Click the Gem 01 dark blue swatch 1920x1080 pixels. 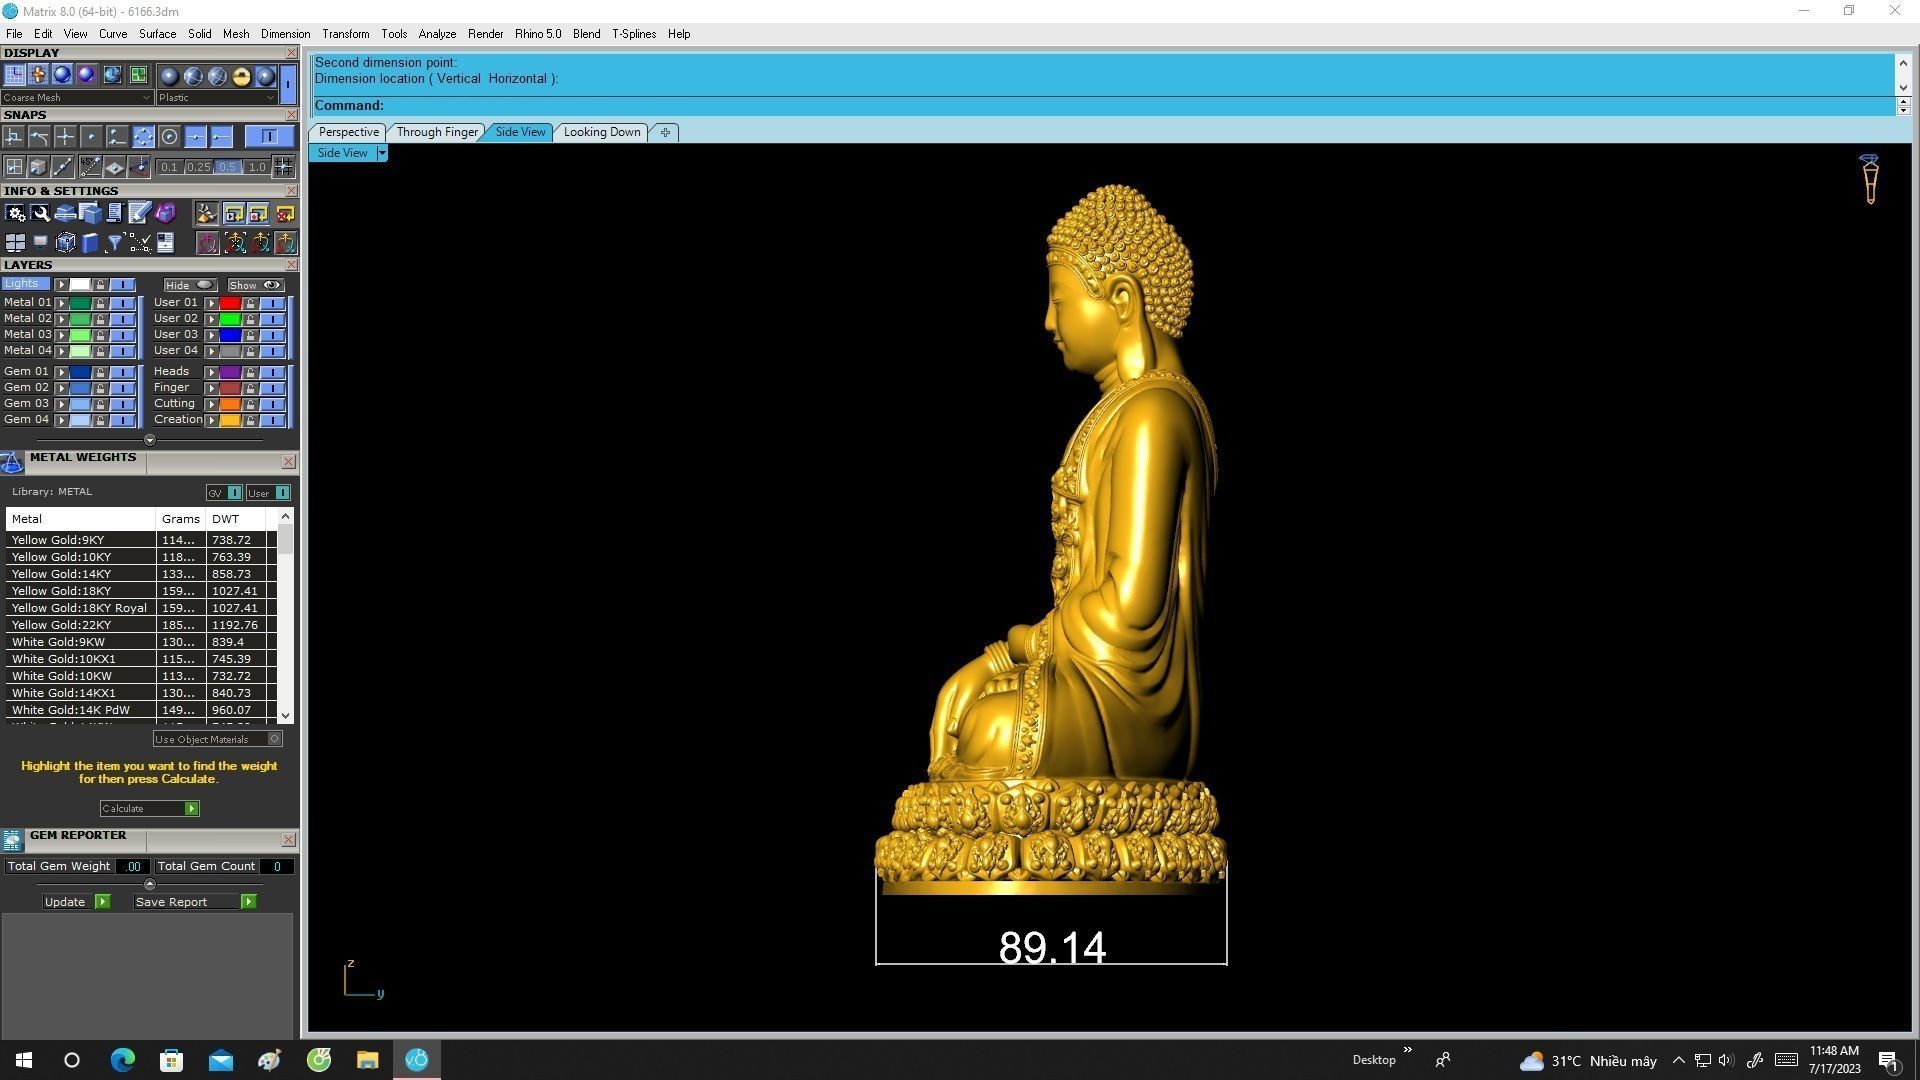[x=80, y=372]
